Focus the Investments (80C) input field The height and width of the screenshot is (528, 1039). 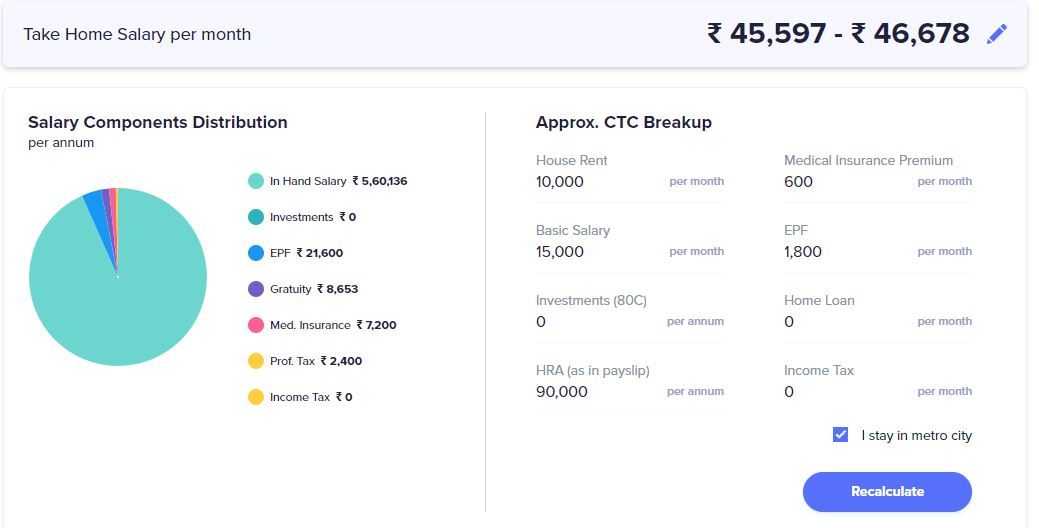(x=598, y=322)
